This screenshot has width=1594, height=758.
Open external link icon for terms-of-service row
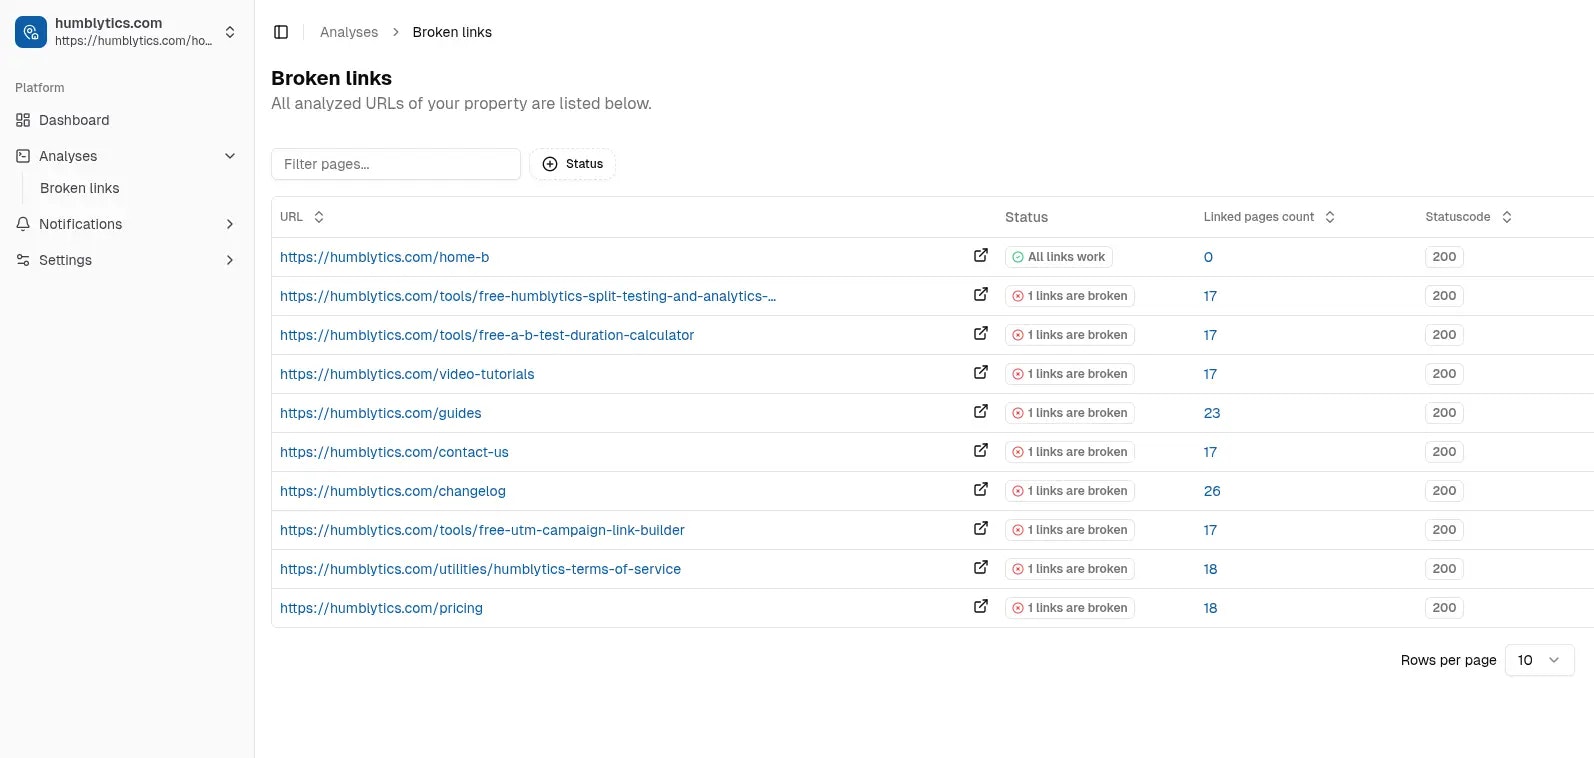981,568
